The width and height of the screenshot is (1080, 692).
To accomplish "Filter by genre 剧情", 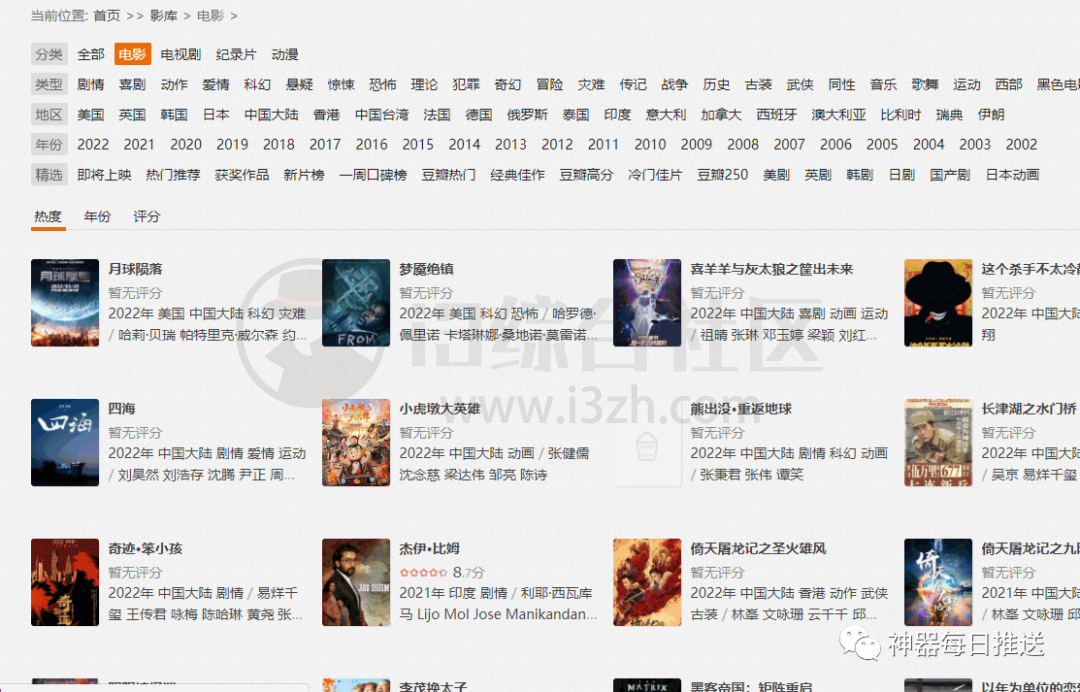I will coord(90,84).
